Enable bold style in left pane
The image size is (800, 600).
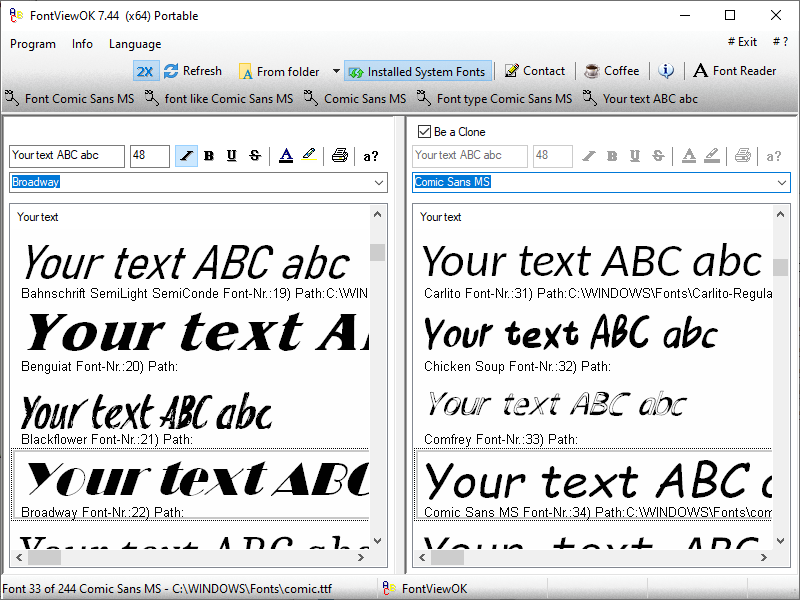[x=209, y=156]
